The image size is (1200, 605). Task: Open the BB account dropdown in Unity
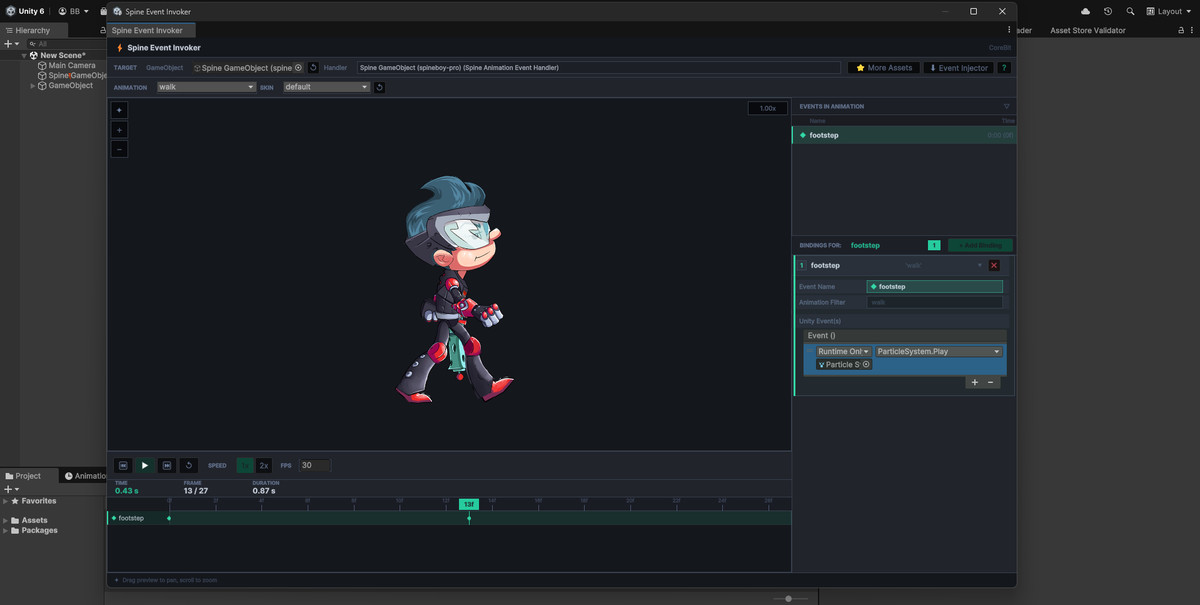(73, 11)
